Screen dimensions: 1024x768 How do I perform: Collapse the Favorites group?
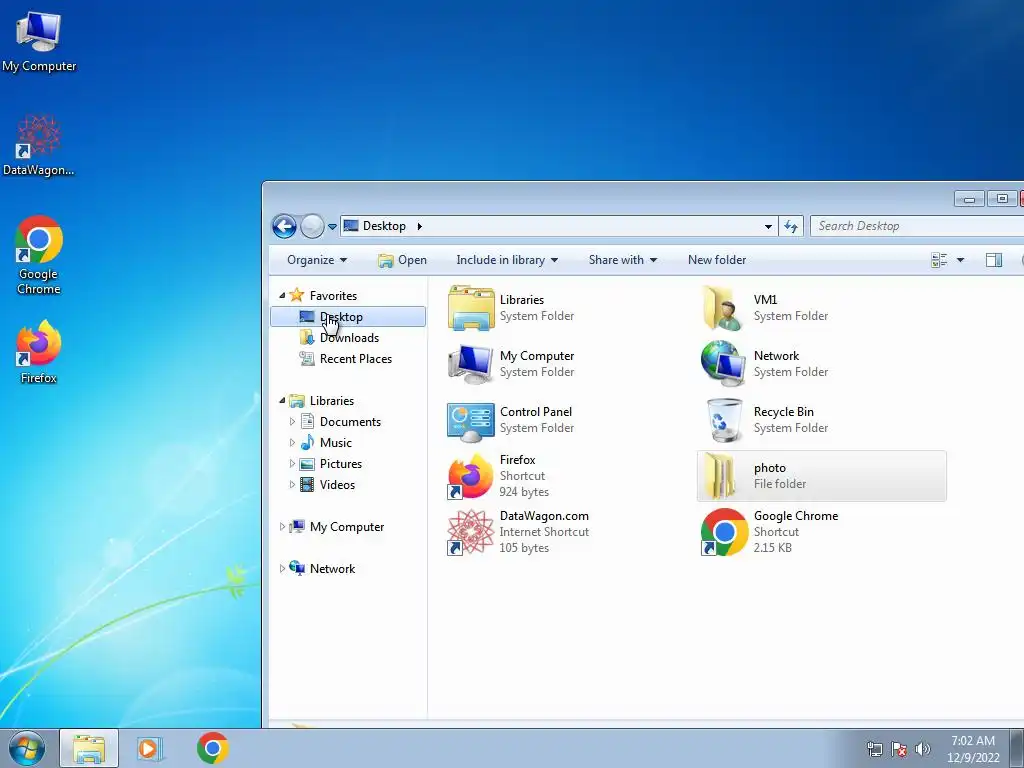(282, 296)
